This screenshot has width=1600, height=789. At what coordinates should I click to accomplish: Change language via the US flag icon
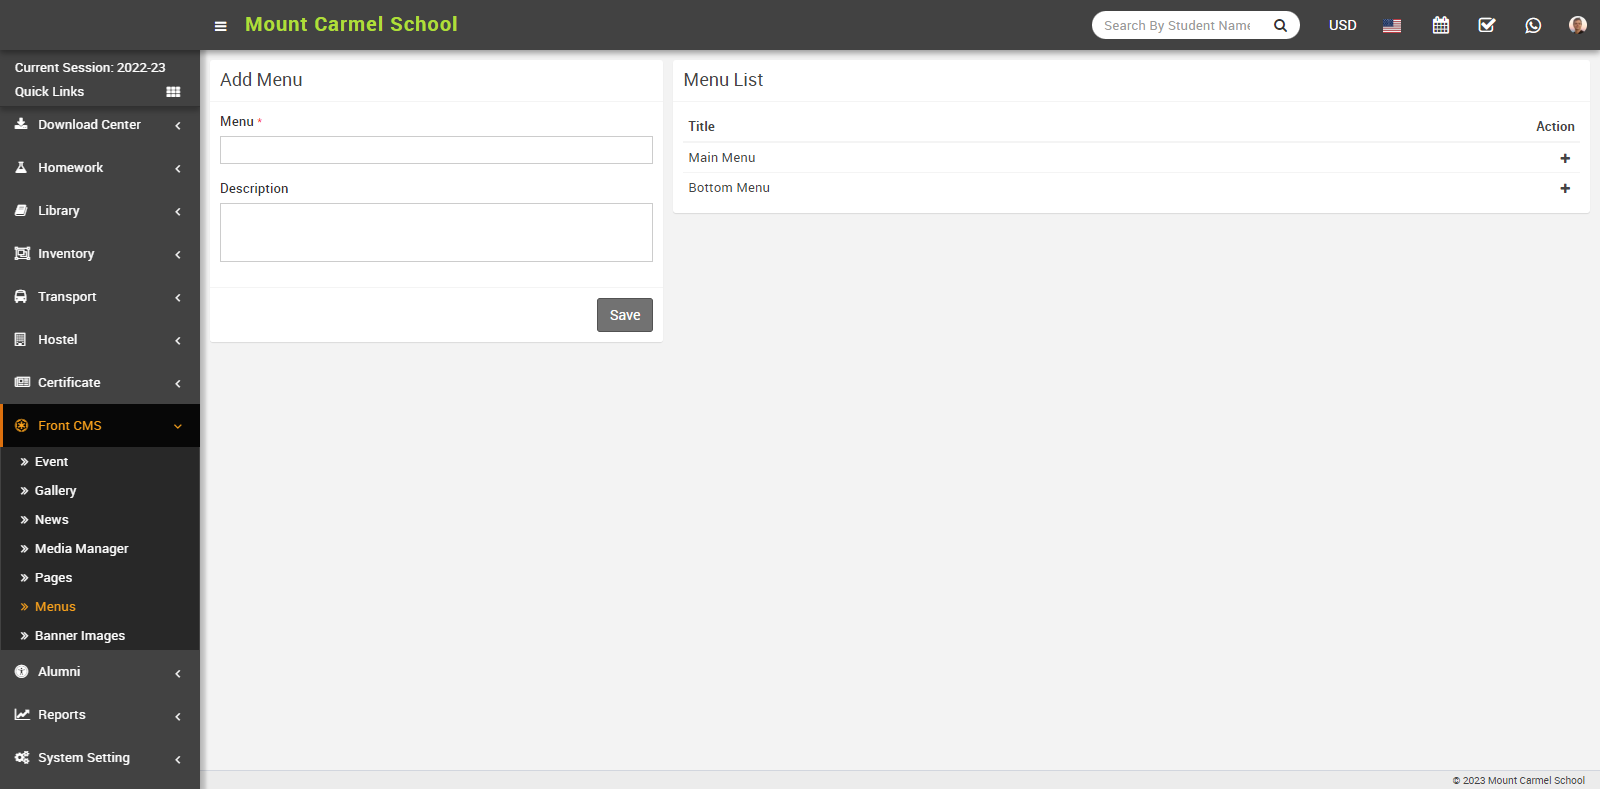click(1391, 26)
